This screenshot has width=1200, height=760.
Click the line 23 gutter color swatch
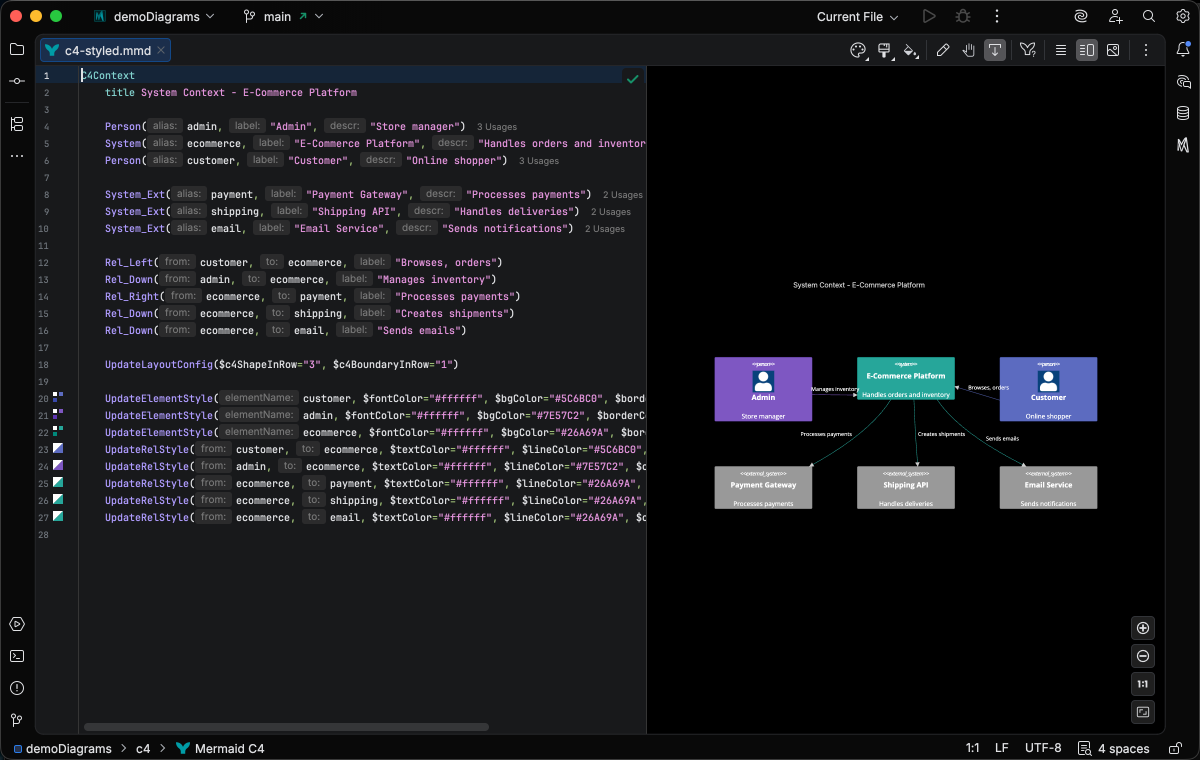tap(58, 449)
